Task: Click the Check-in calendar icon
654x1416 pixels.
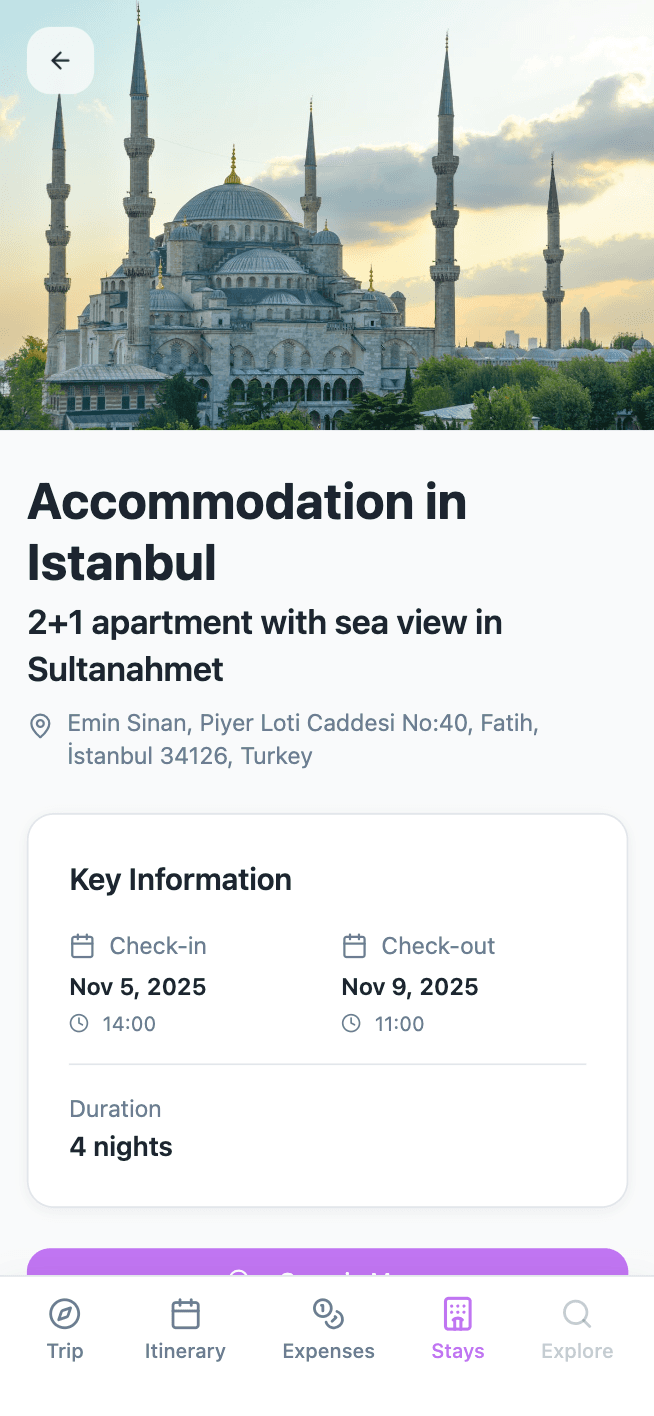Action: click(x=82, y=946)
